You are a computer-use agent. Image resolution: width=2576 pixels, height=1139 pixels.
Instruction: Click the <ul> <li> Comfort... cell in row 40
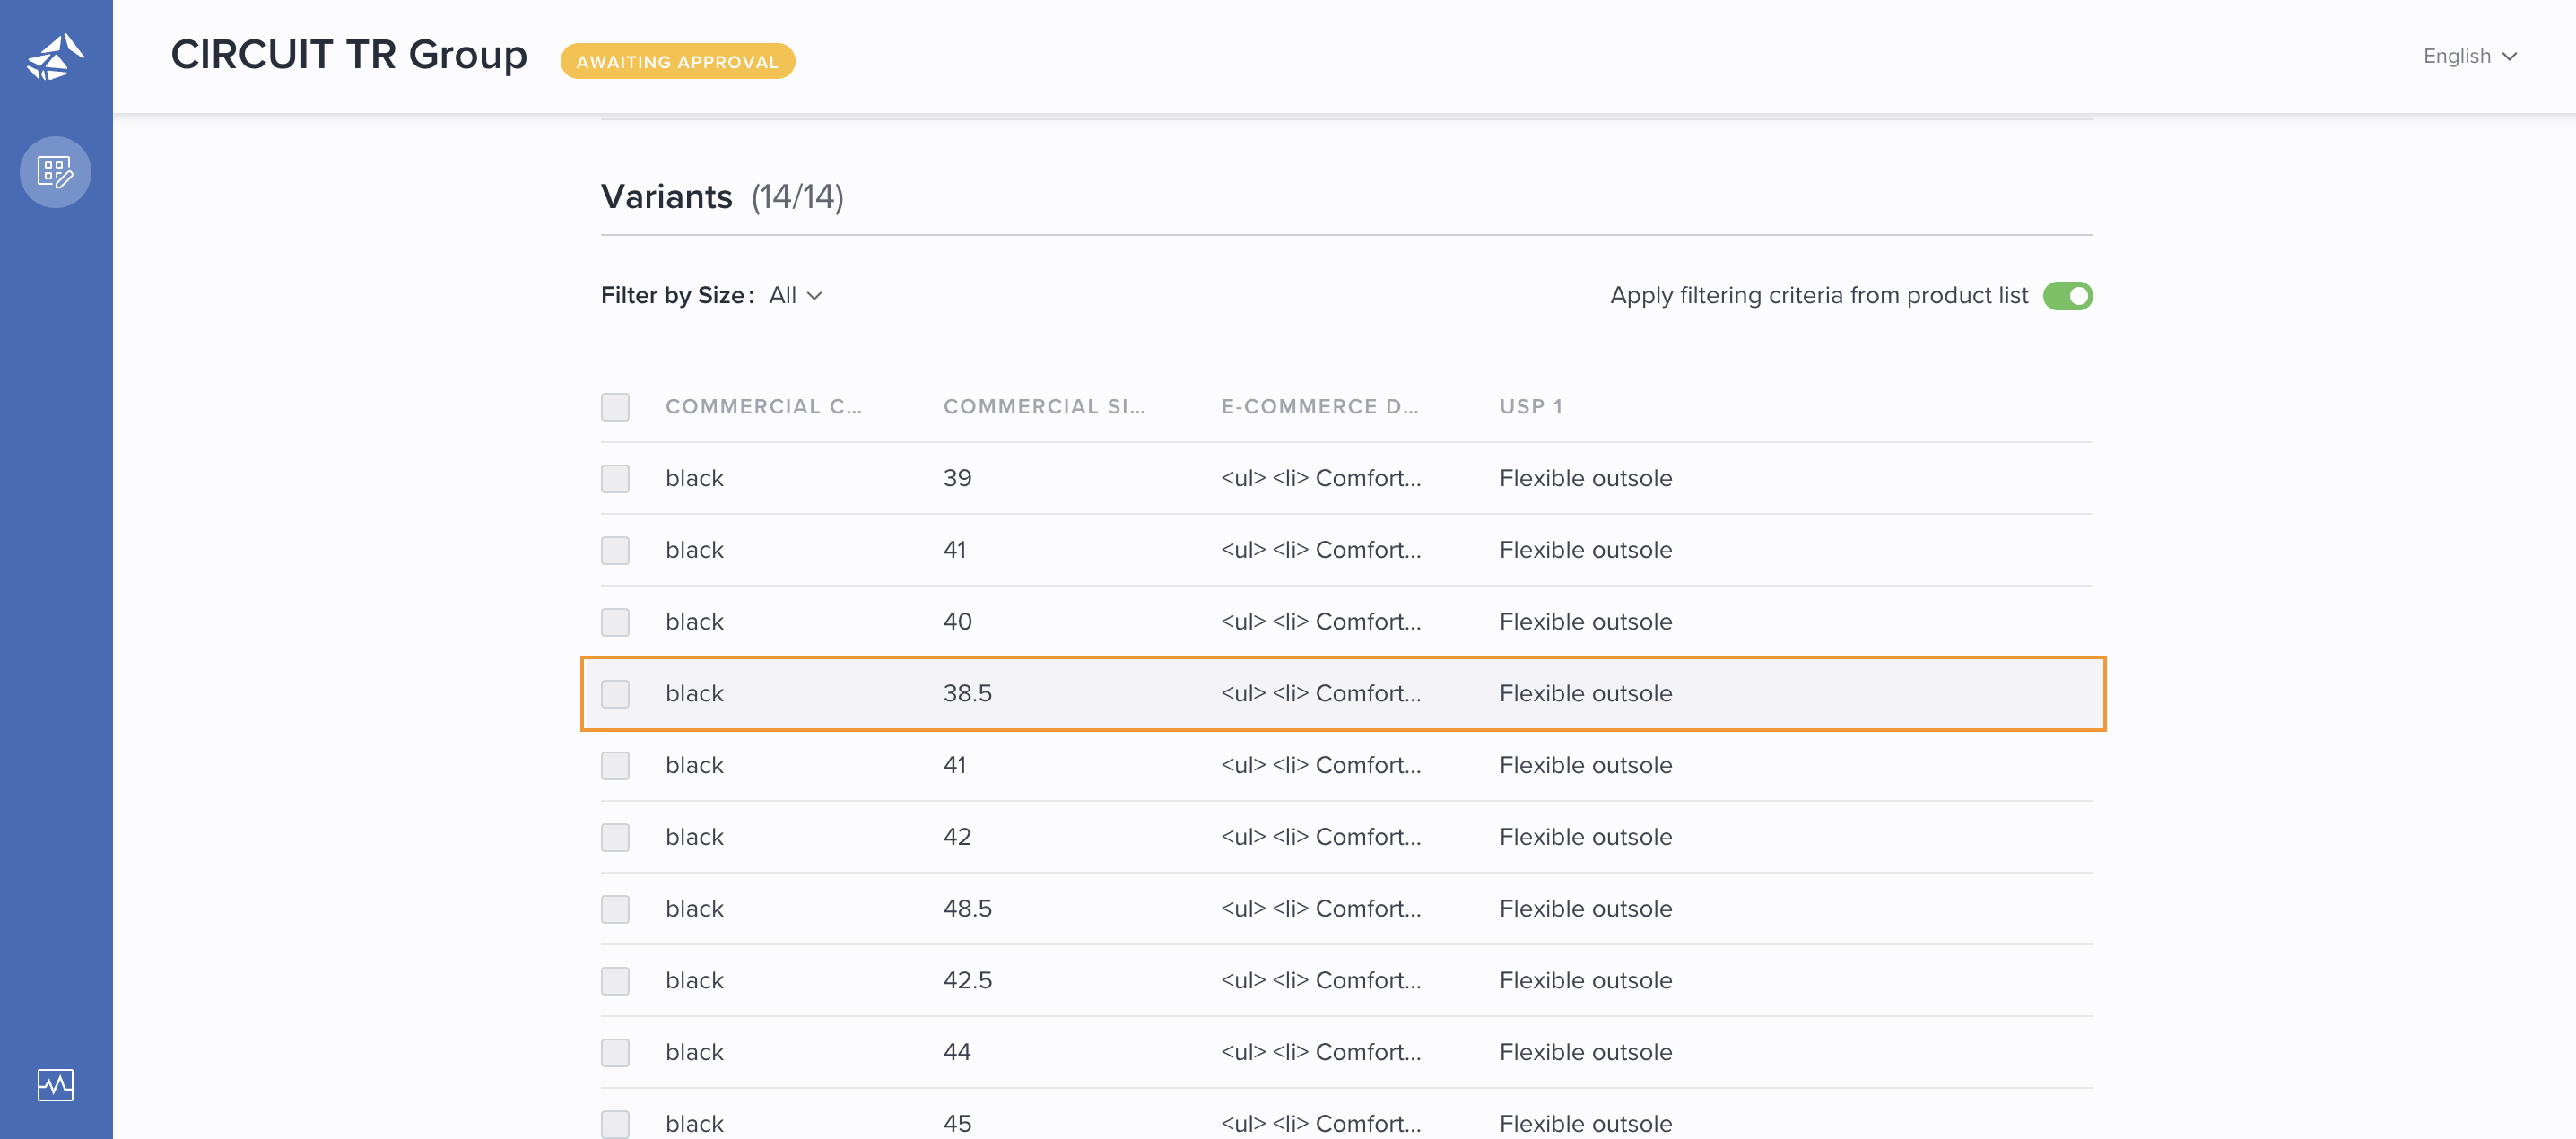(1320, 622)
